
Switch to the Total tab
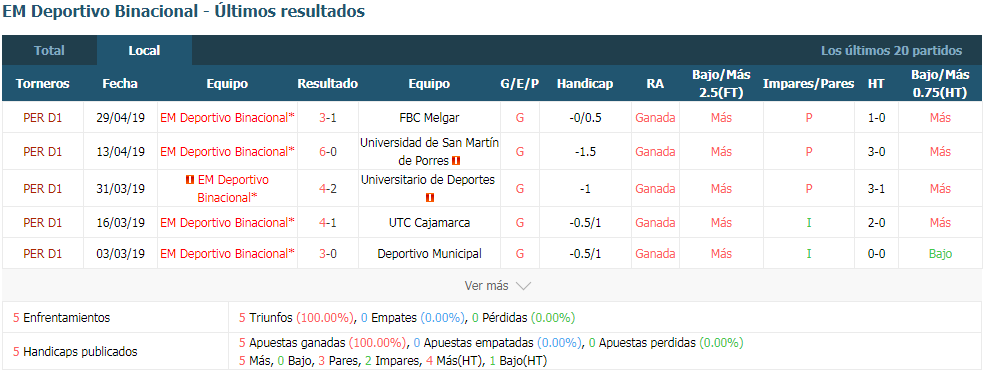[50, 51]
